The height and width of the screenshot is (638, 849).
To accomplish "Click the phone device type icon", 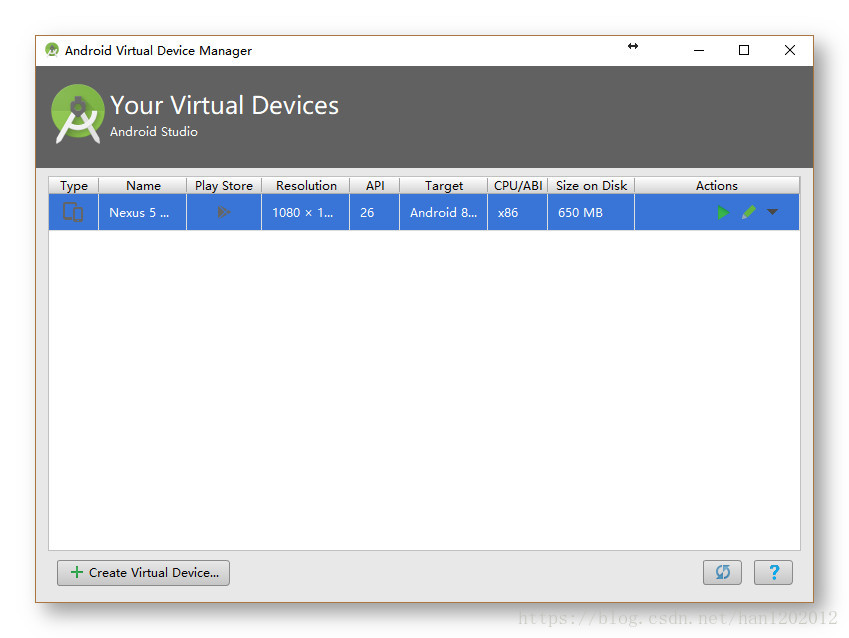I will pyautogui.click(x=73, y=212).
